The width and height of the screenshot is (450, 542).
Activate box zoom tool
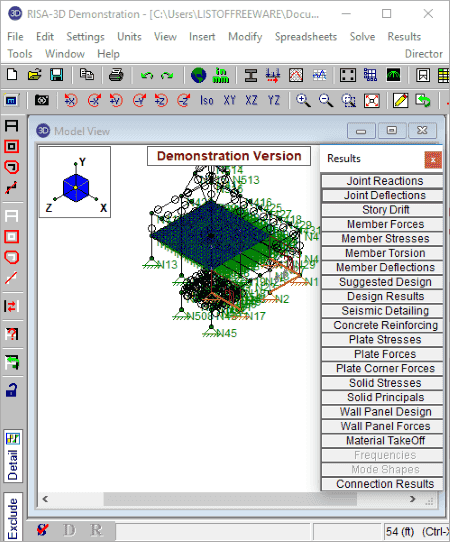tap(348, 101)
